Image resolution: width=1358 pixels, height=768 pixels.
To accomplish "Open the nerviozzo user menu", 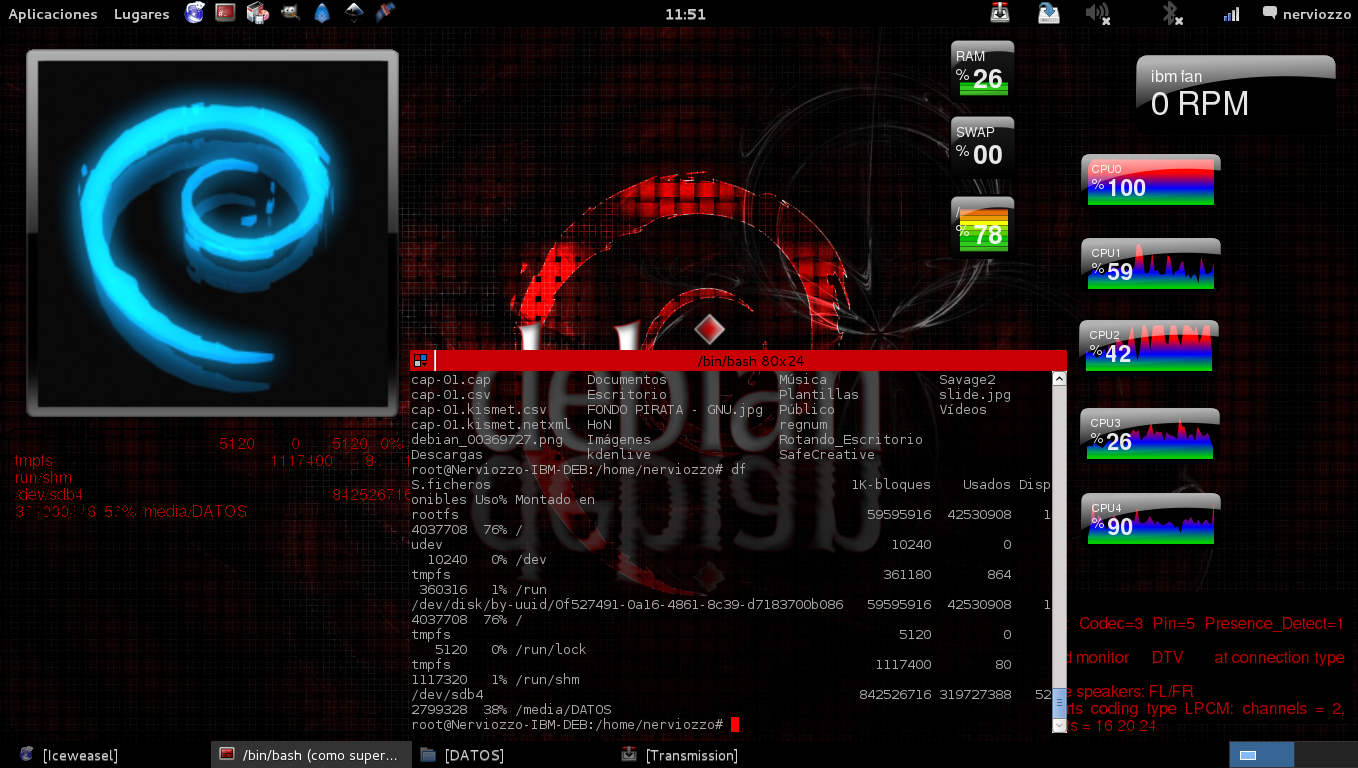I will [x=1306, y=14].
